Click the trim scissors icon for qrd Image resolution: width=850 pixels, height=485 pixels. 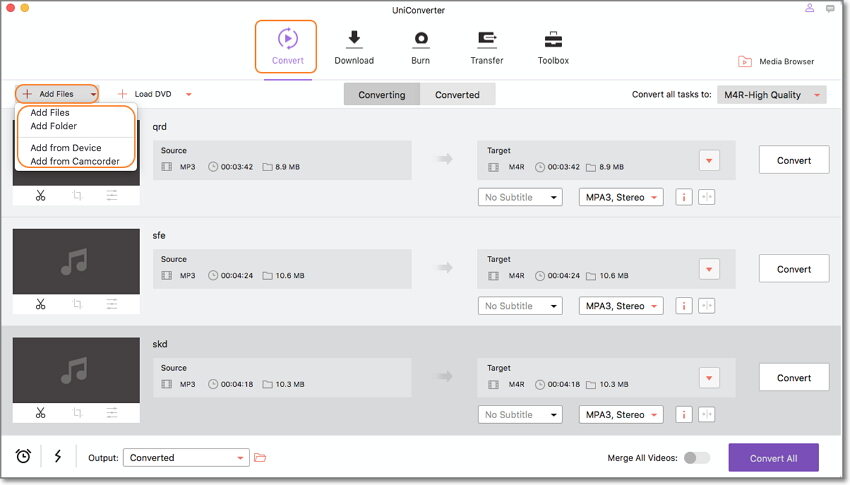click(41, 196)
